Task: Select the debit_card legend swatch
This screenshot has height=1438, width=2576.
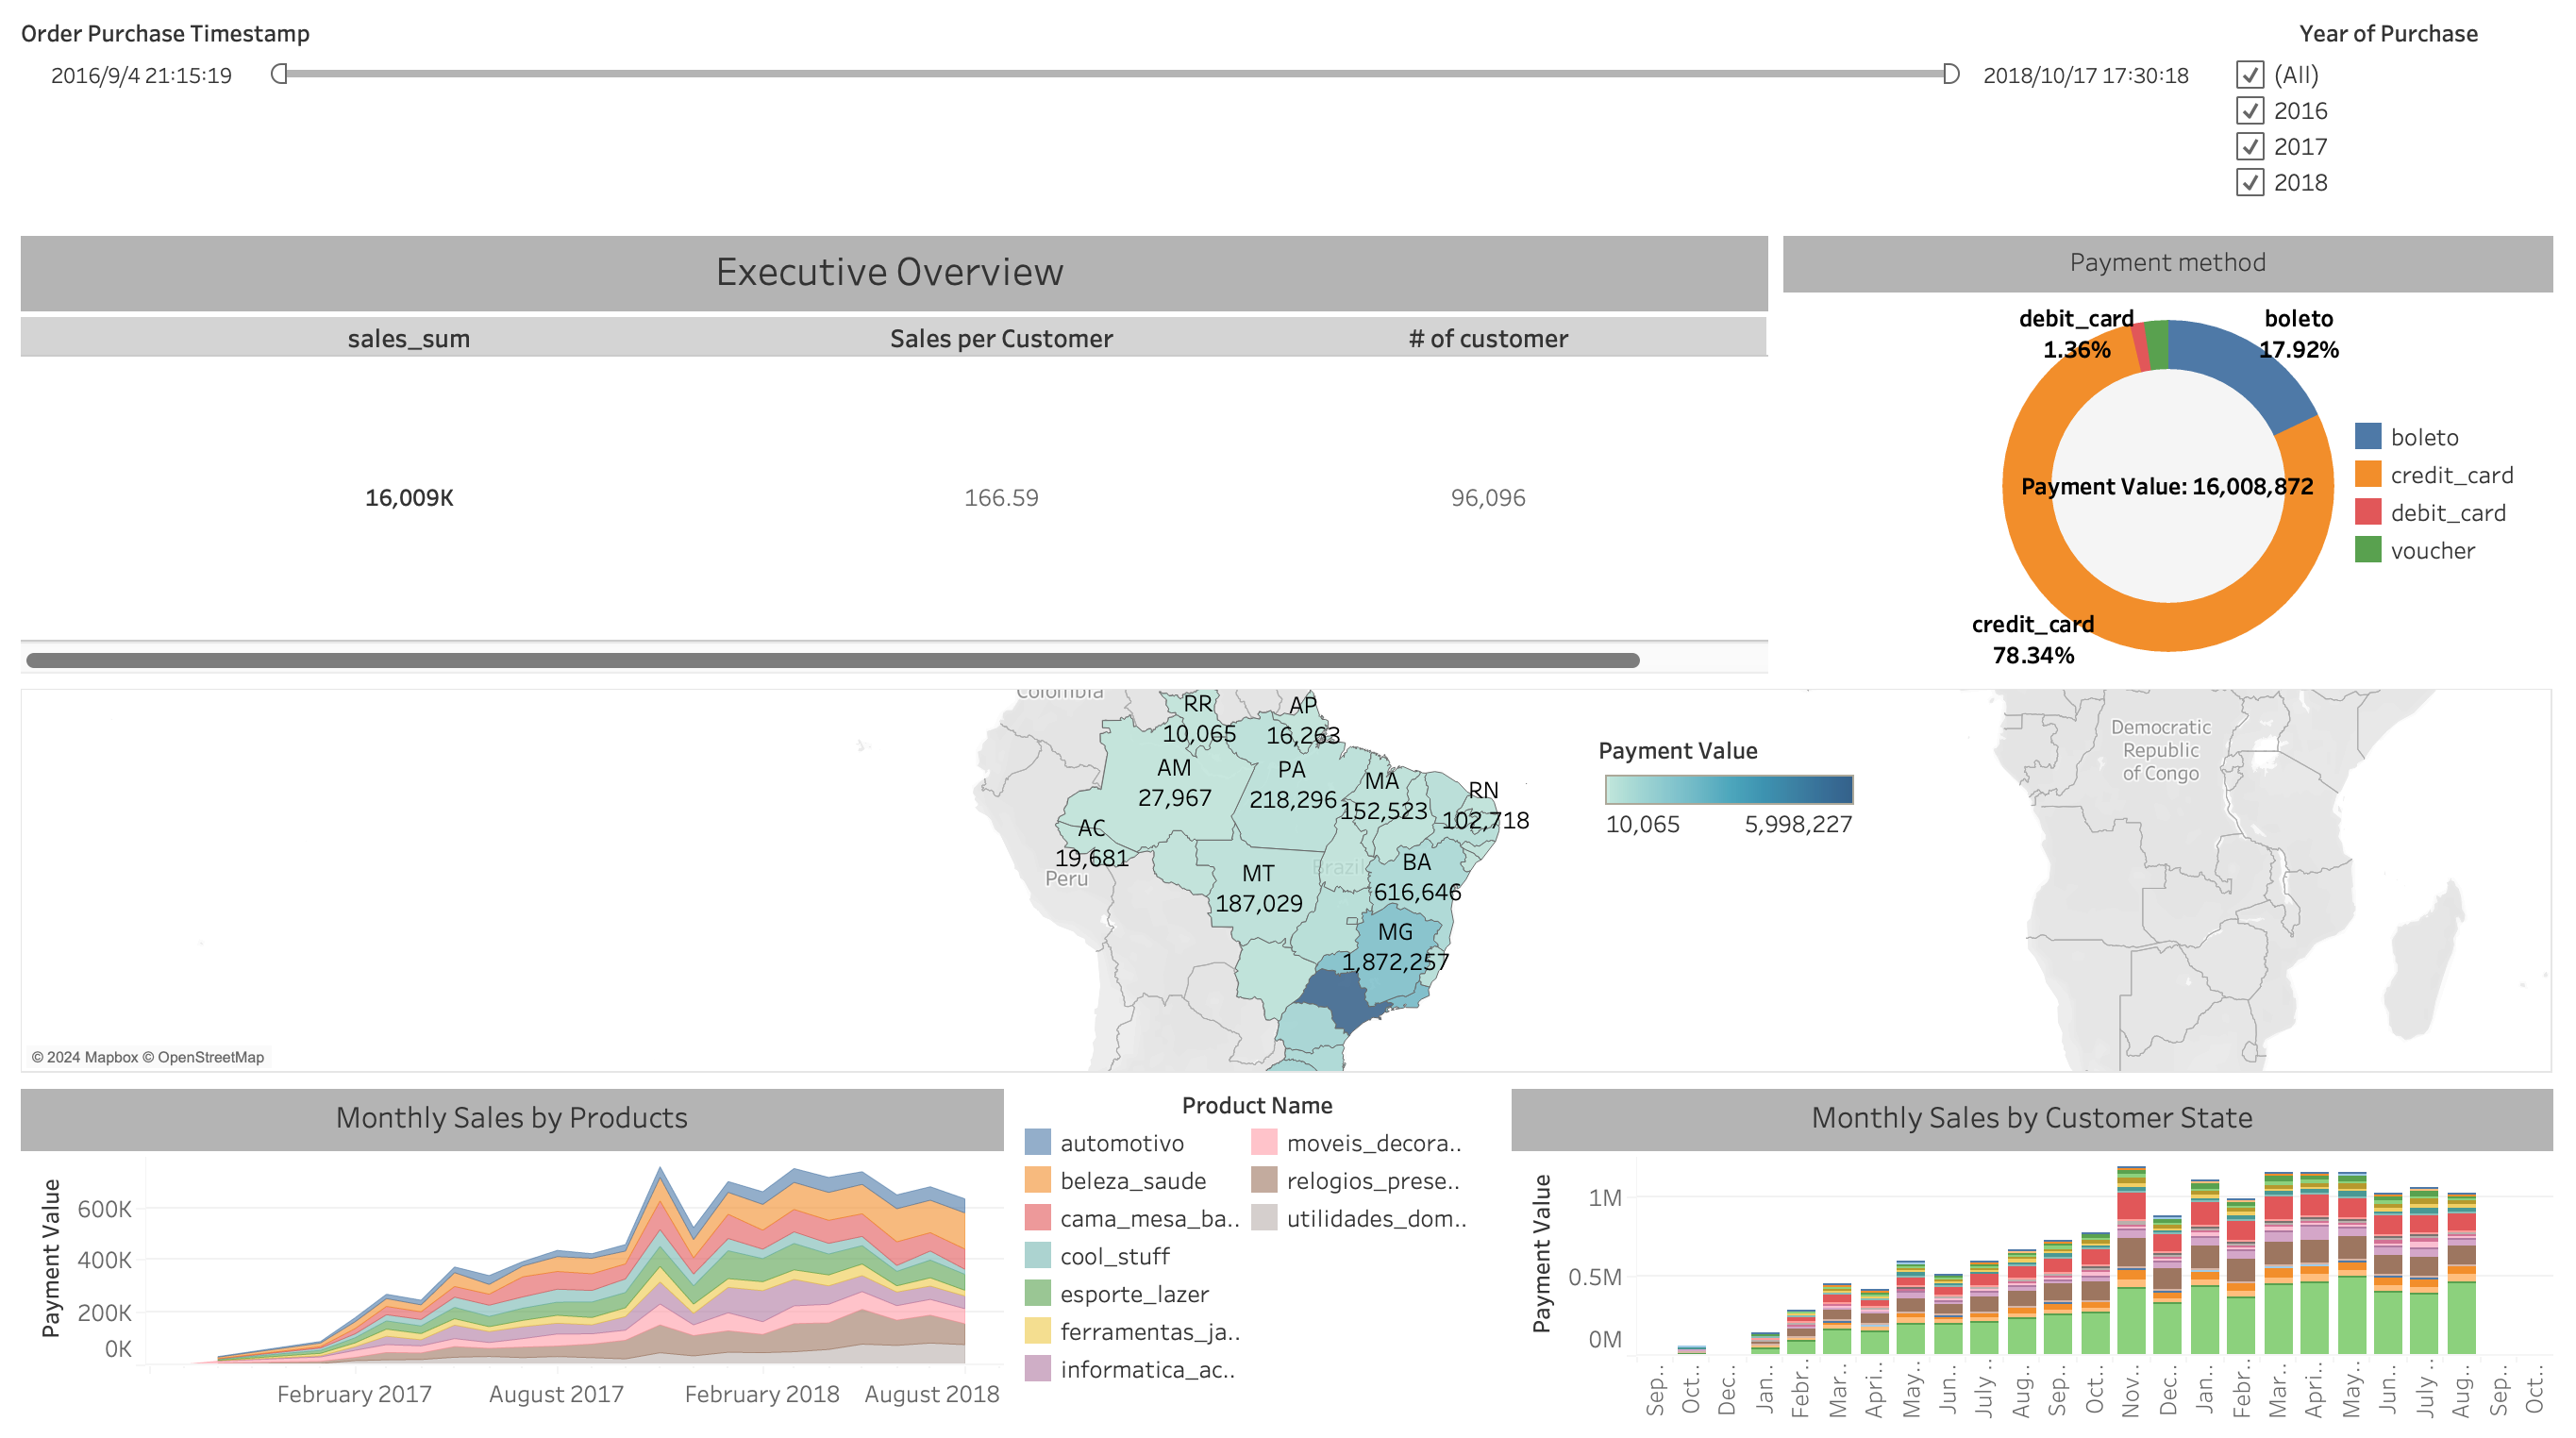Action: [x=2367, y=513]
